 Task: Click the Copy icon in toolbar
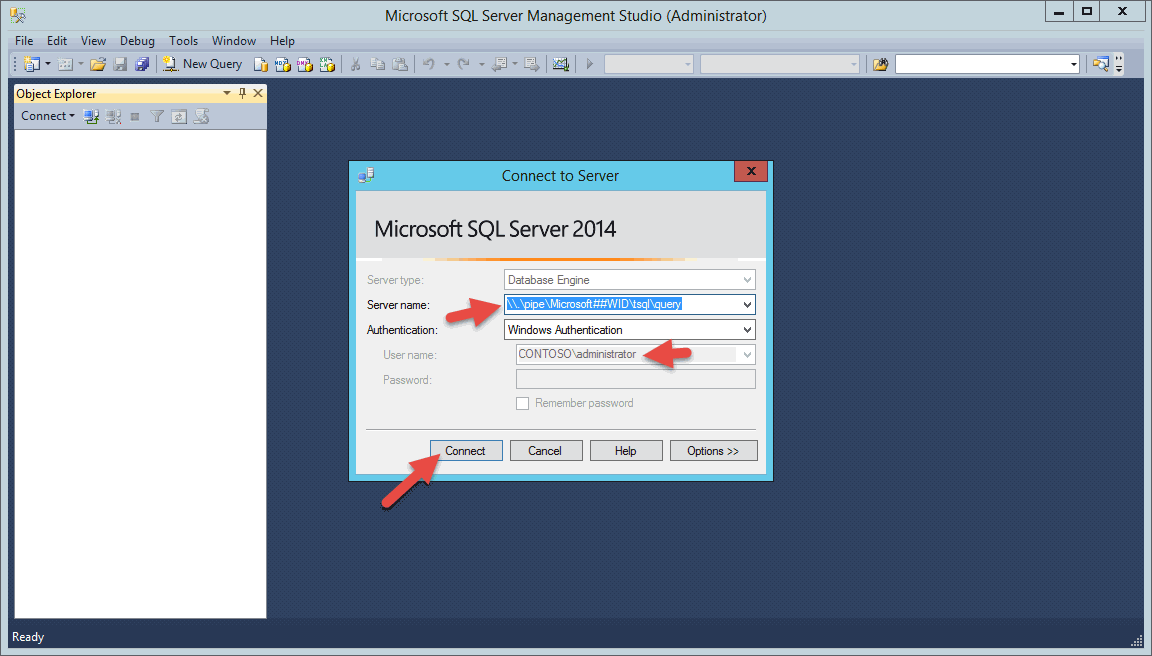(377, 65)
